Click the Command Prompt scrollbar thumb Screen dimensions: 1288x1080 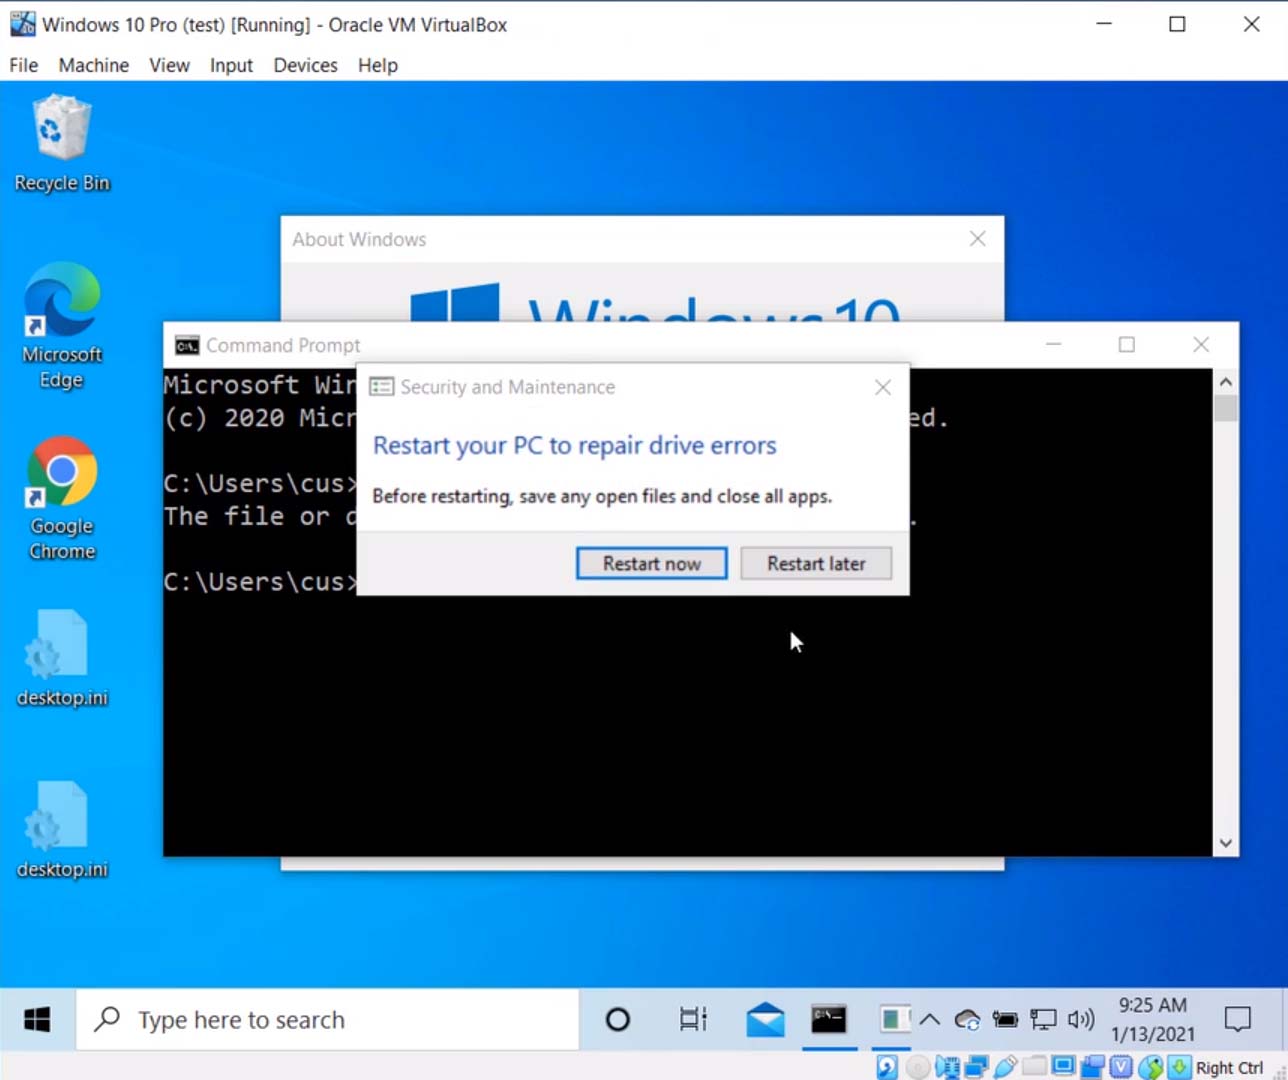pos(1226,408)
